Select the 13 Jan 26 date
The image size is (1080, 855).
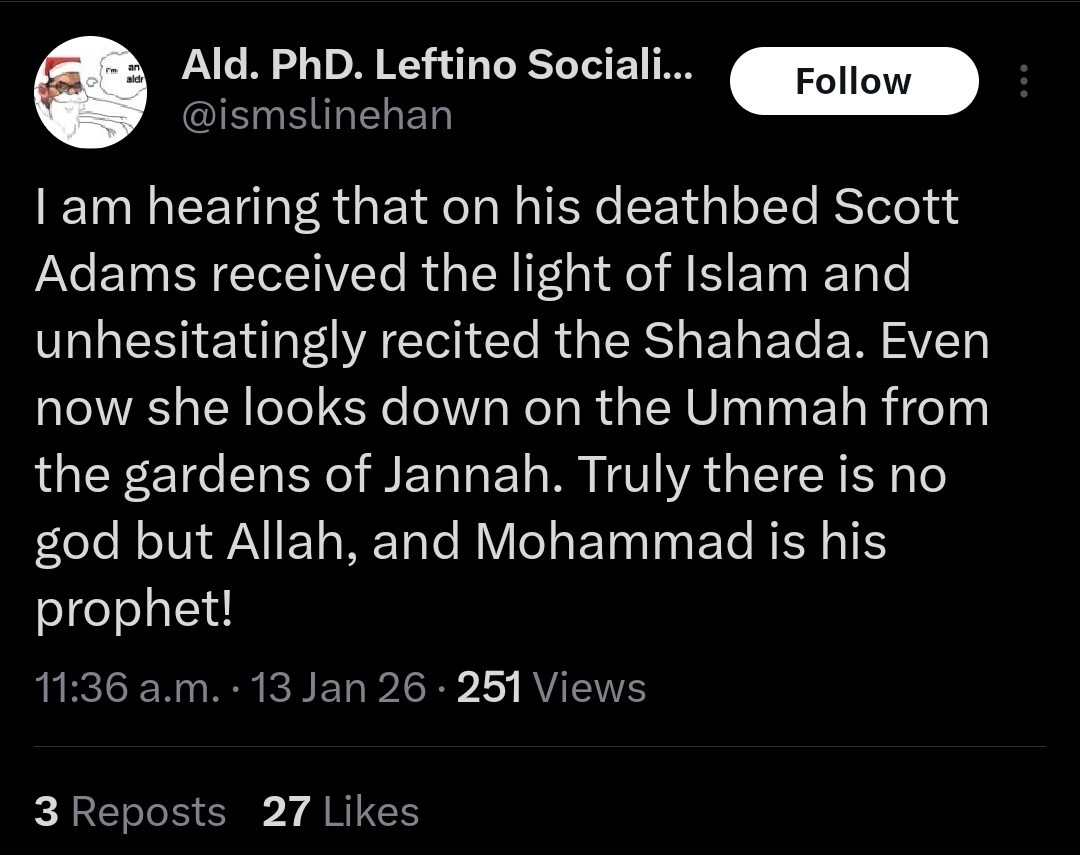click(339, 688)
